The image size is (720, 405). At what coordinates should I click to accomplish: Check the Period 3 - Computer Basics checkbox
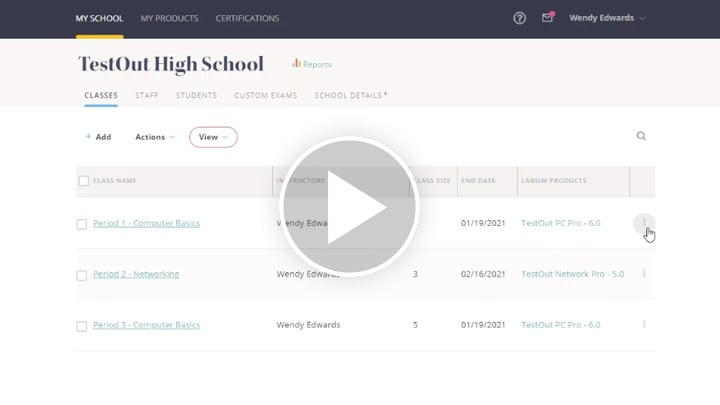[82, 326]
